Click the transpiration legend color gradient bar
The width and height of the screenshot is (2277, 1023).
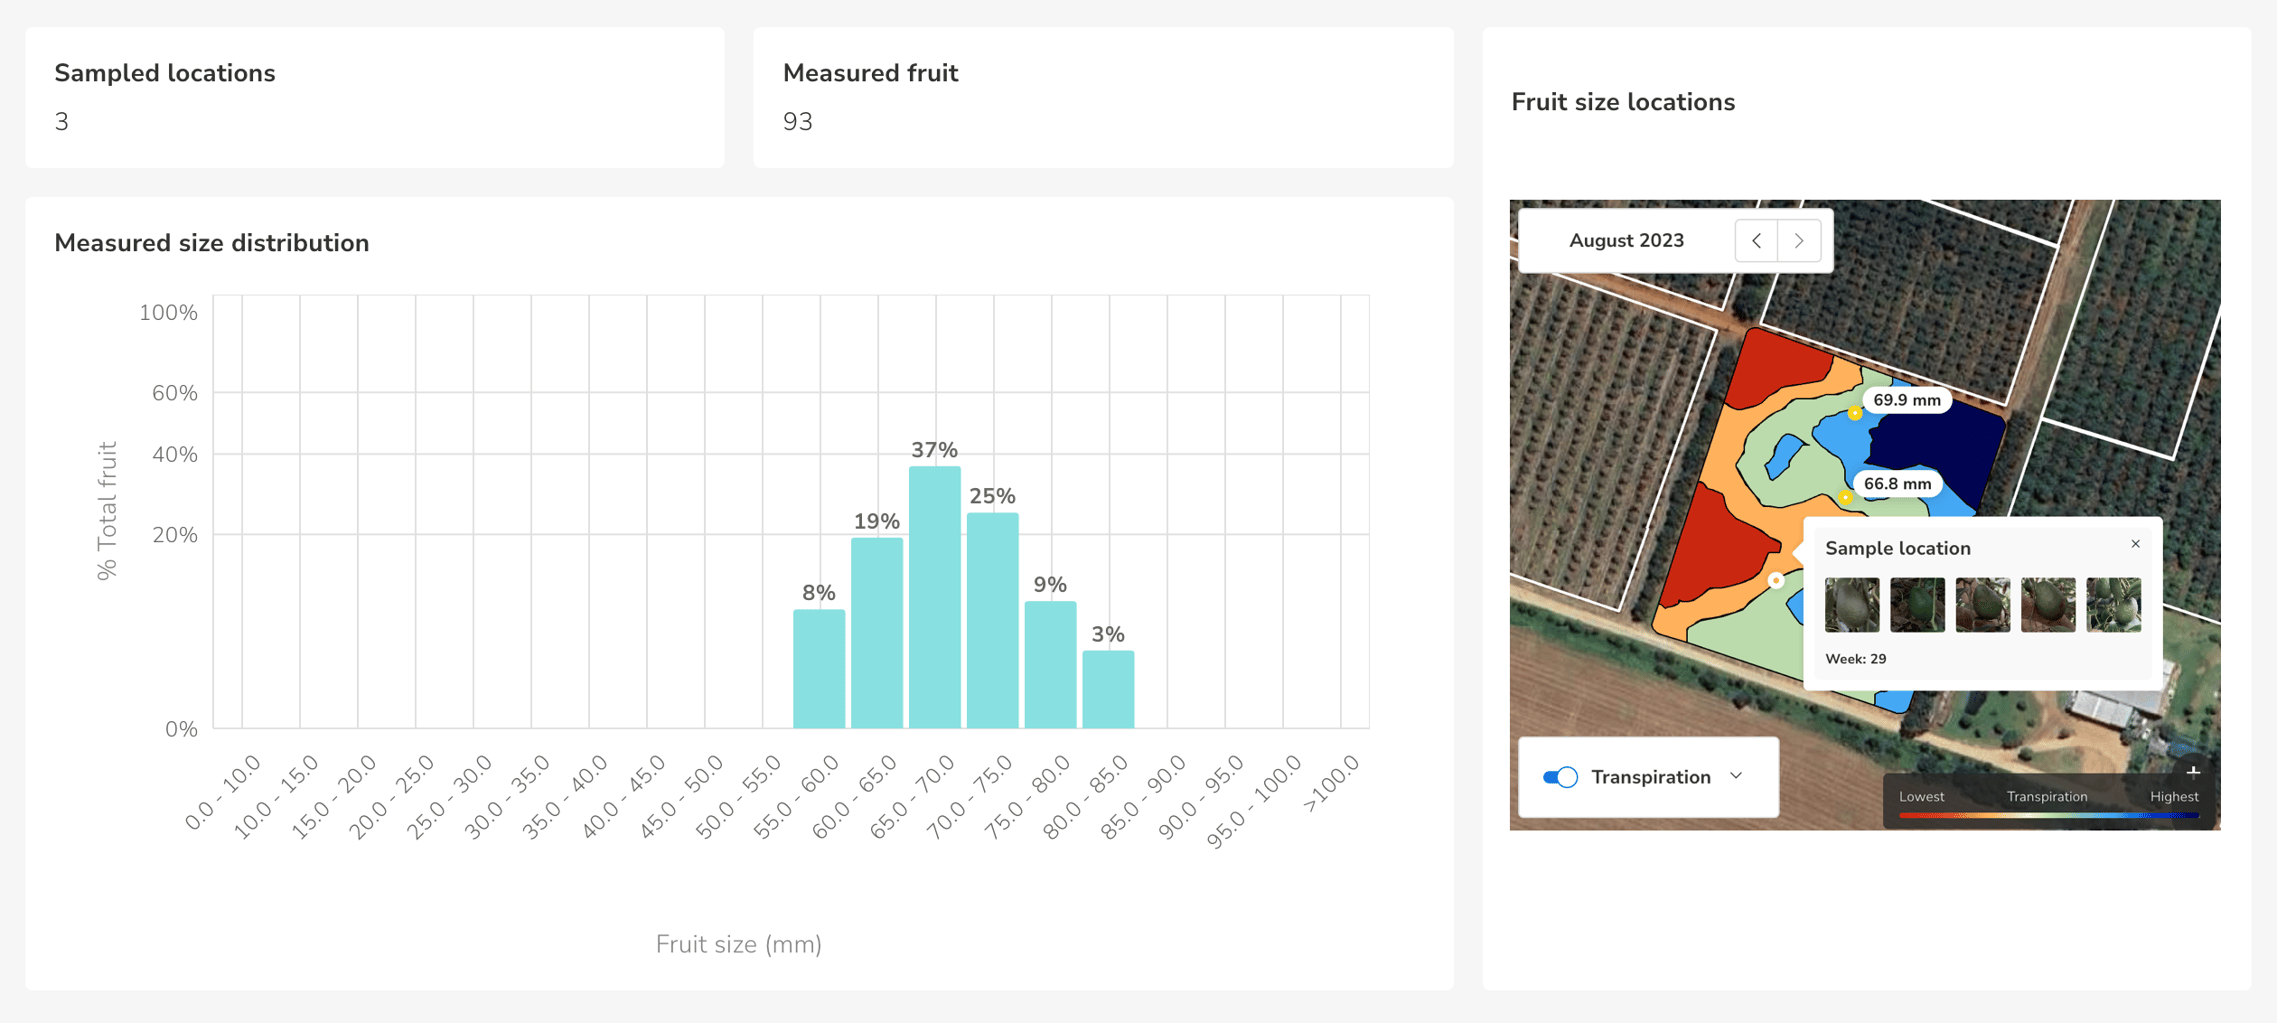pyautogui.click(x=2048, y=816)
